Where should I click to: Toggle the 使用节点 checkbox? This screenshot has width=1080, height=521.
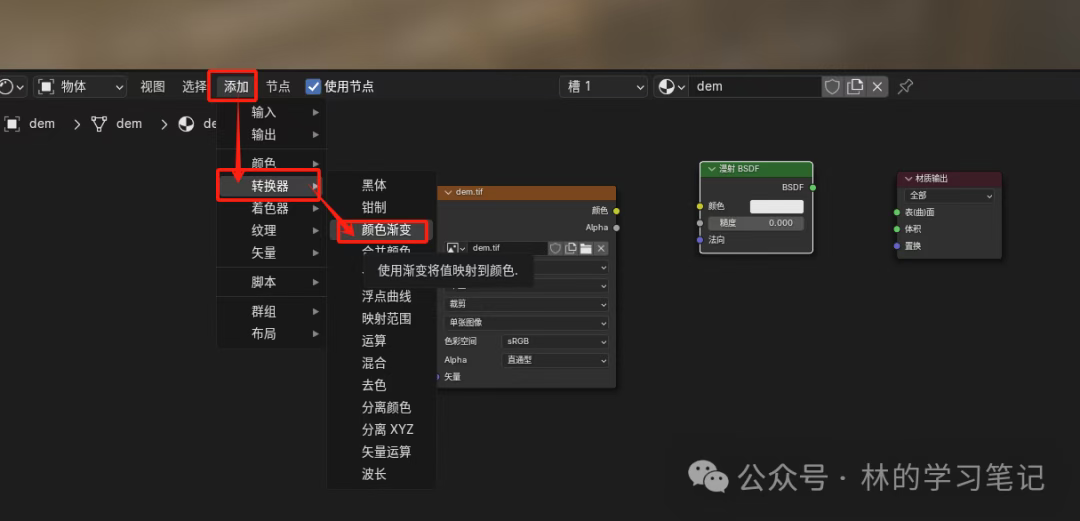pos(313,87)
